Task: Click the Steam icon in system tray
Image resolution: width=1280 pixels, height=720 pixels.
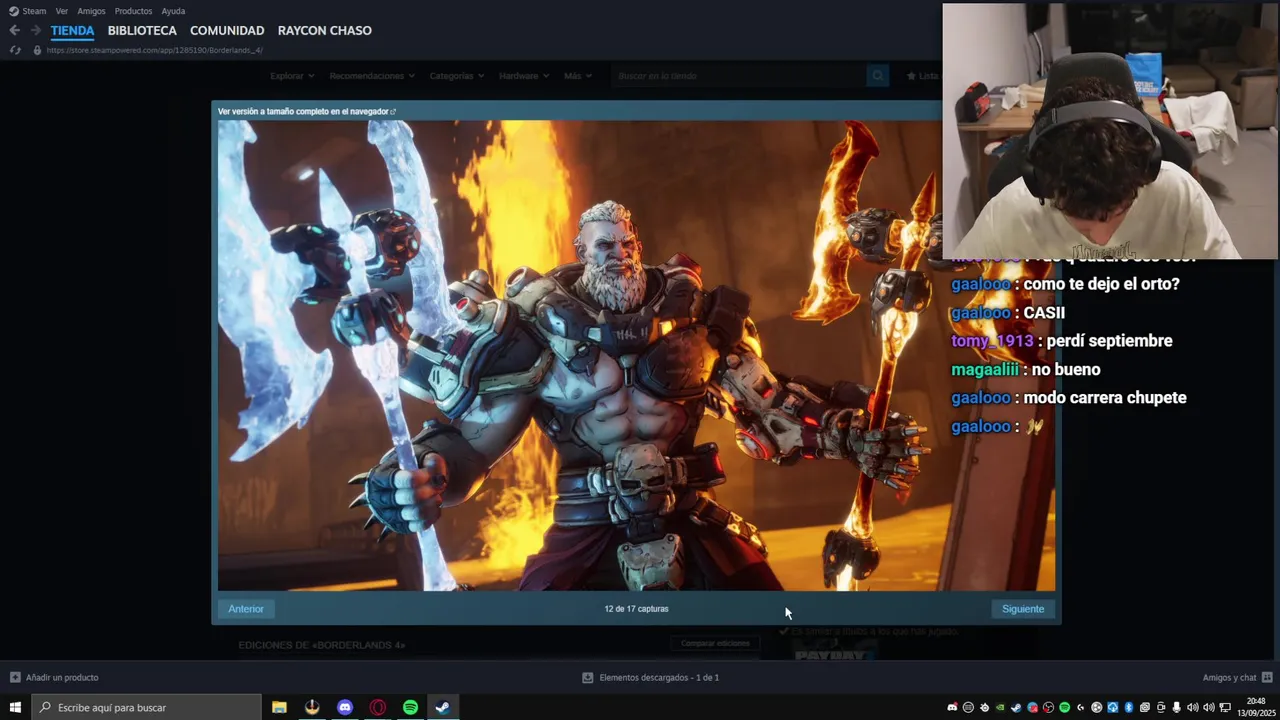Action: click(x=1016, y=707)
